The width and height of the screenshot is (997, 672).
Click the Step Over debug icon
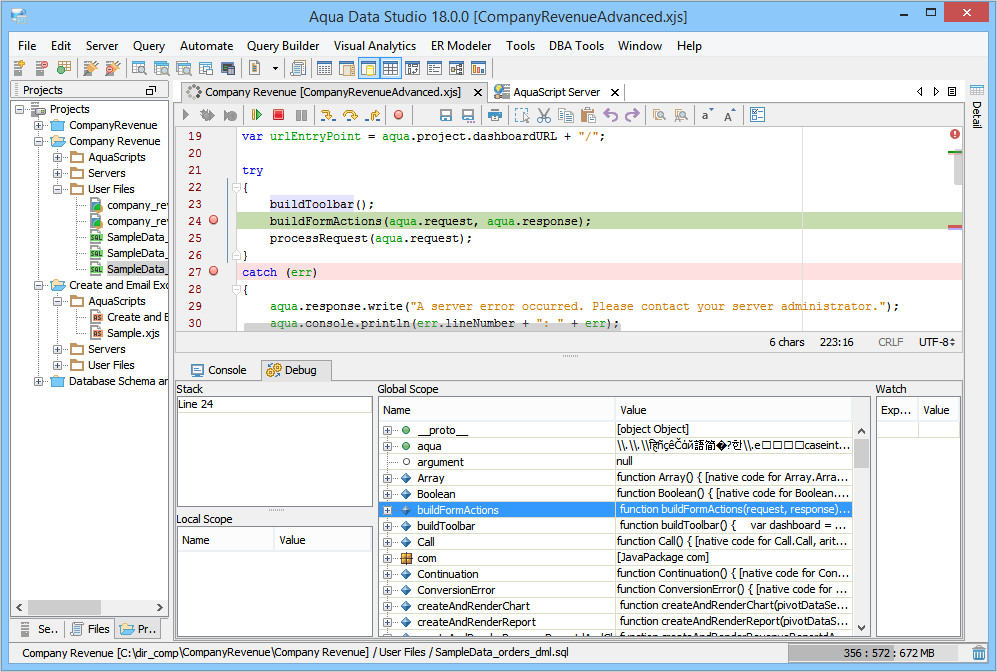point(350,115)
